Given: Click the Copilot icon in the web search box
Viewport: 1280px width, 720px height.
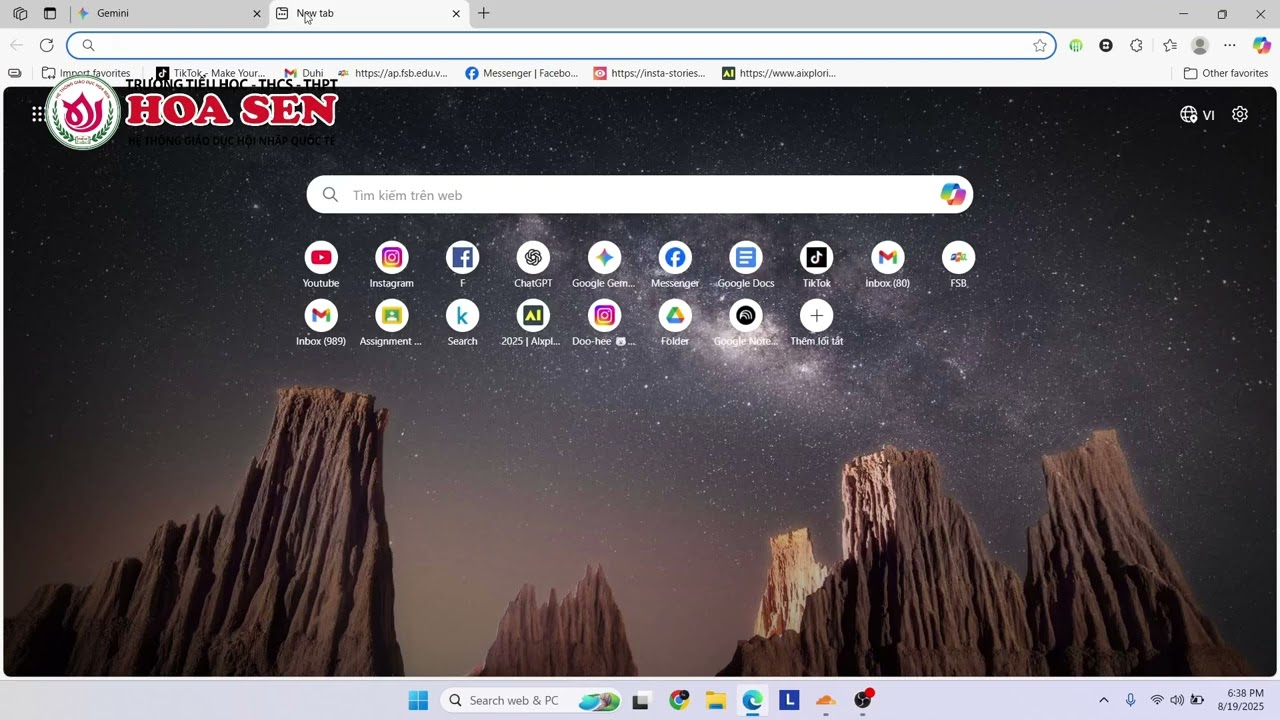Looking at the screenshot, I should click(x=953, y=195).
